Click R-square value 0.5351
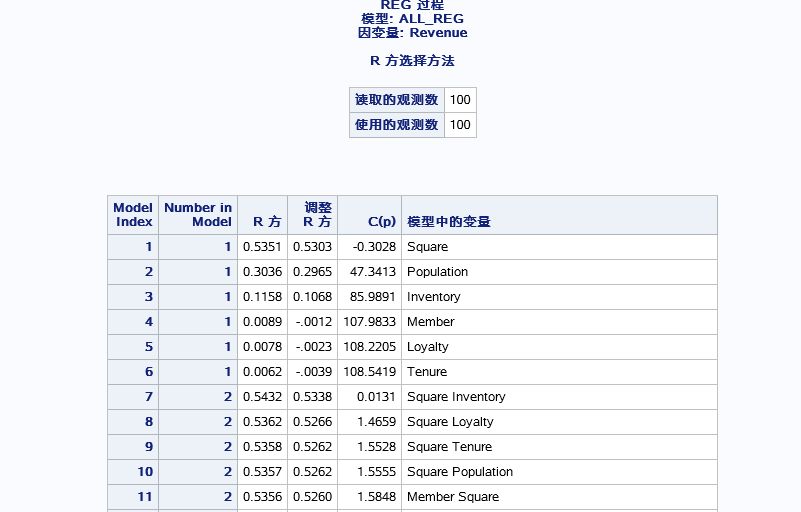This screenshot has height=512, width=801. pyautogui.click(x=263, y=247)
